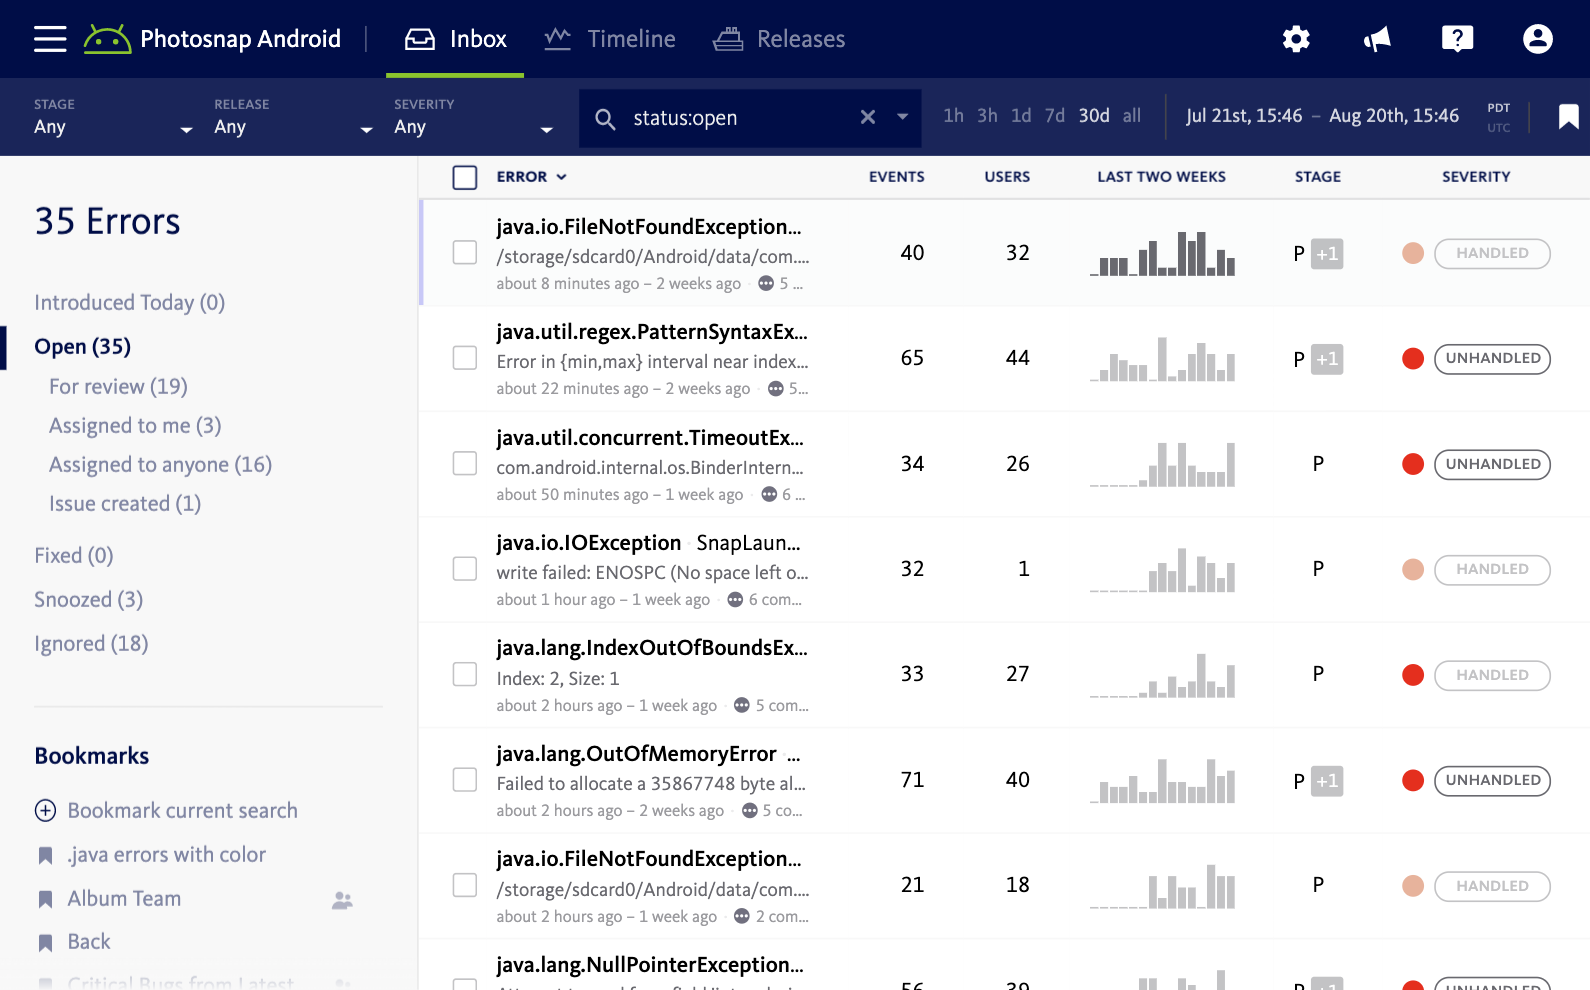1590x990 pixels.
Task: Select the first FileNotFoundException row checkbox
Action: click(465, 252)
